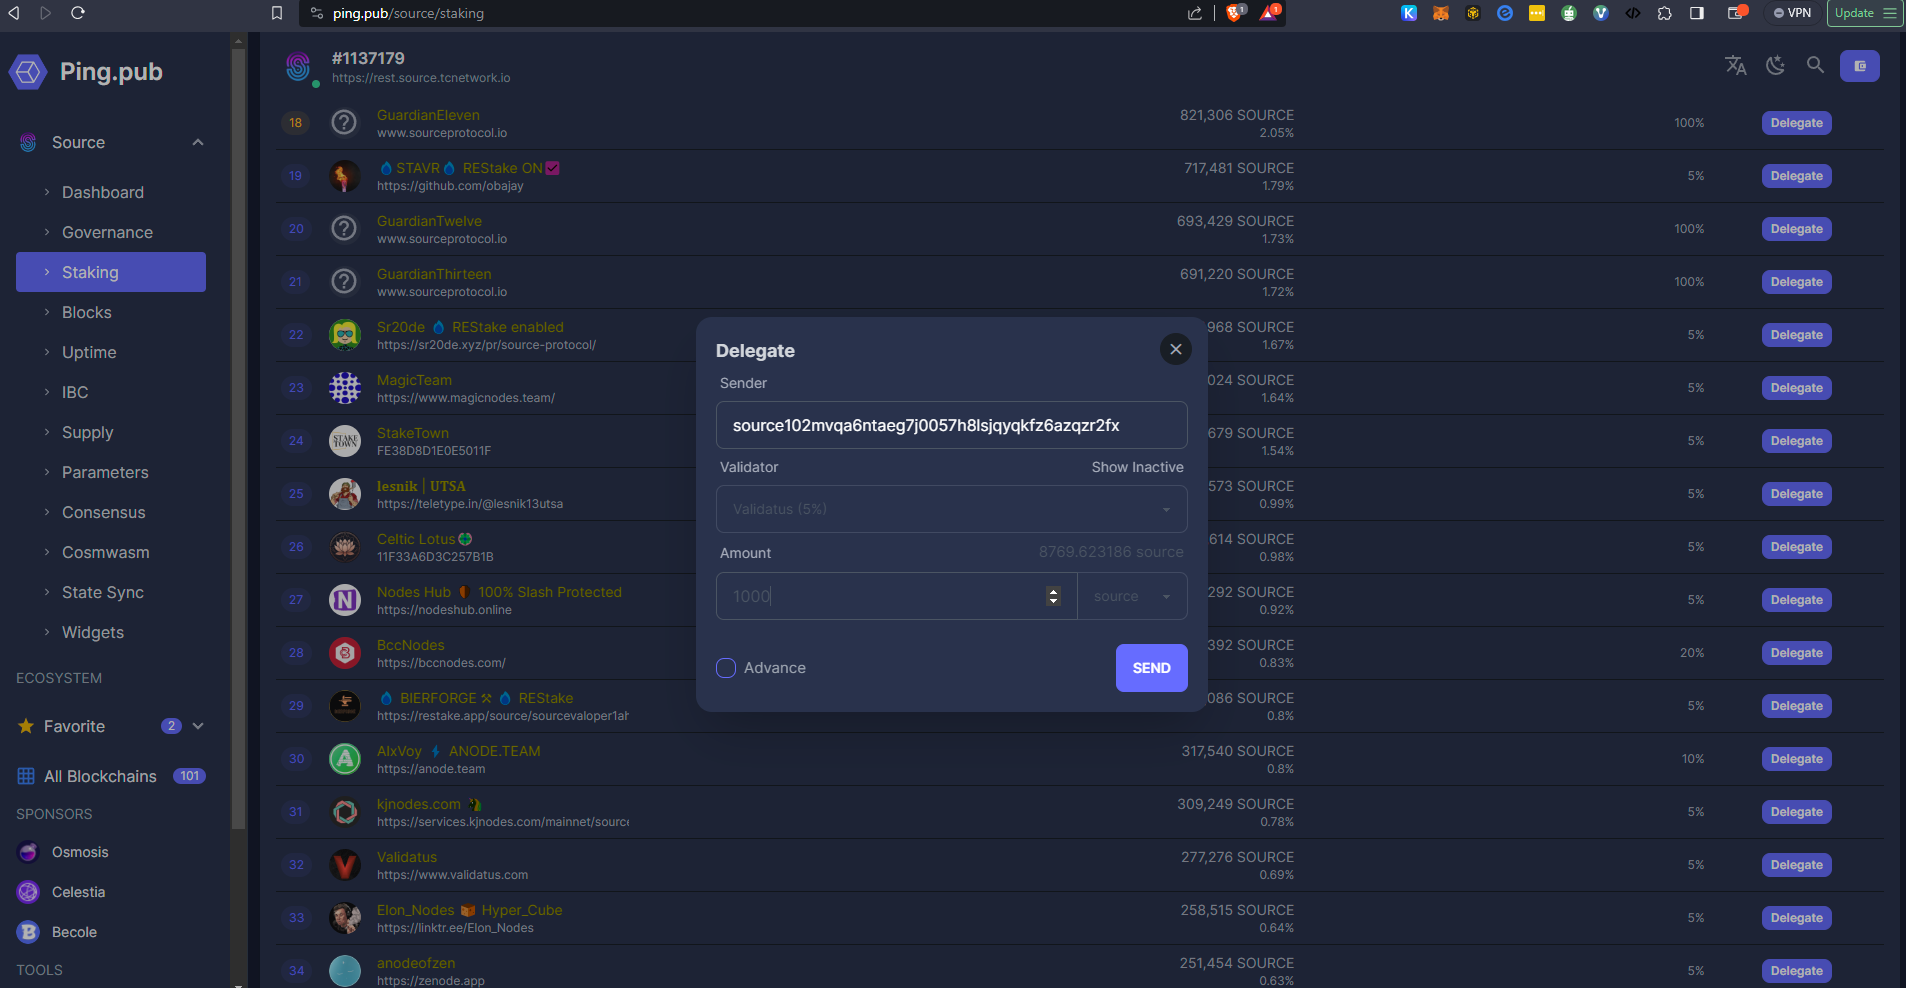Screen dimensions: 1906x988
Task: Click the browser reload icon
Action: 78,13
